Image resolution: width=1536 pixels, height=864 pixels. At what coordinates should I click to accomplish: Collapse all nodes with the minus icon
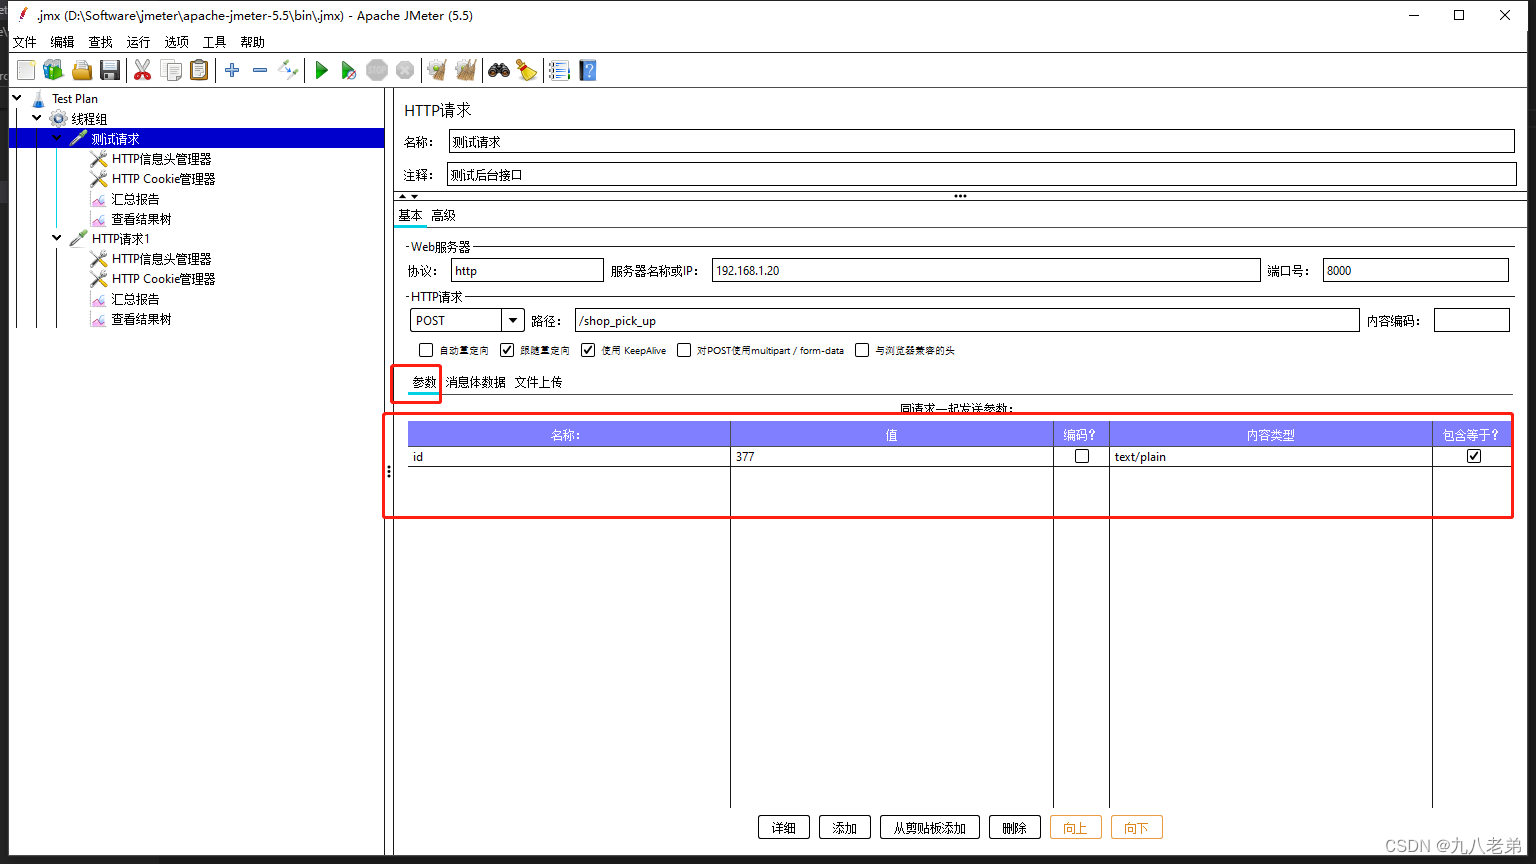coord(260,70)
